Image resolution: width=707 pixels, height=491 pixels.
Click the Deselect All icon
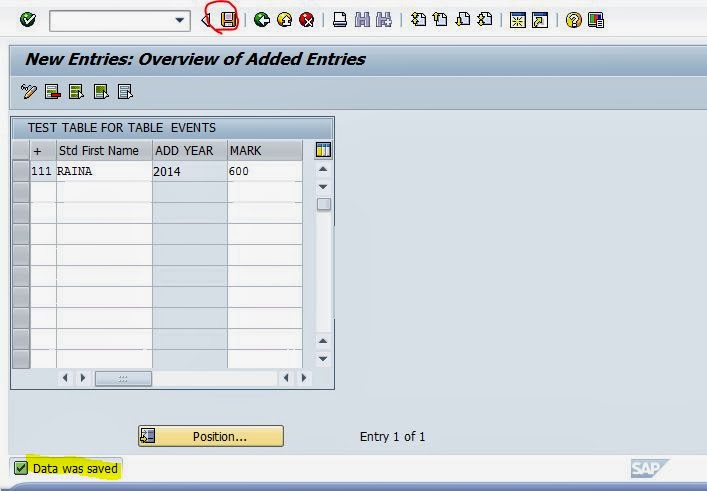[125, 92]
